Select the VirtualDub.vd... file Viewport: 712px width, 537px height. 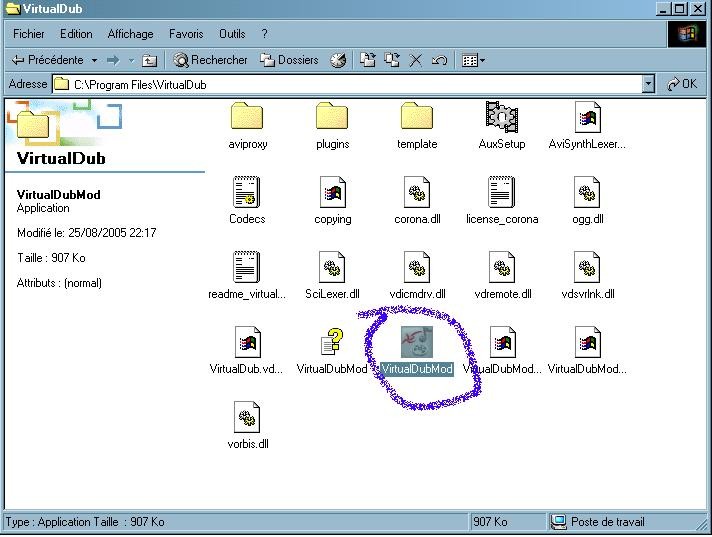[247, 350]
